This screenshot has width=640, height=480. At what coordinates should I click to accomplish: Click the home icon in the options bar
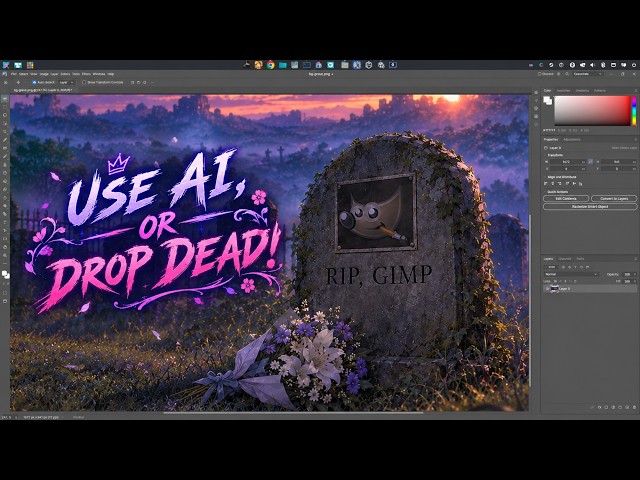(5, 82)
